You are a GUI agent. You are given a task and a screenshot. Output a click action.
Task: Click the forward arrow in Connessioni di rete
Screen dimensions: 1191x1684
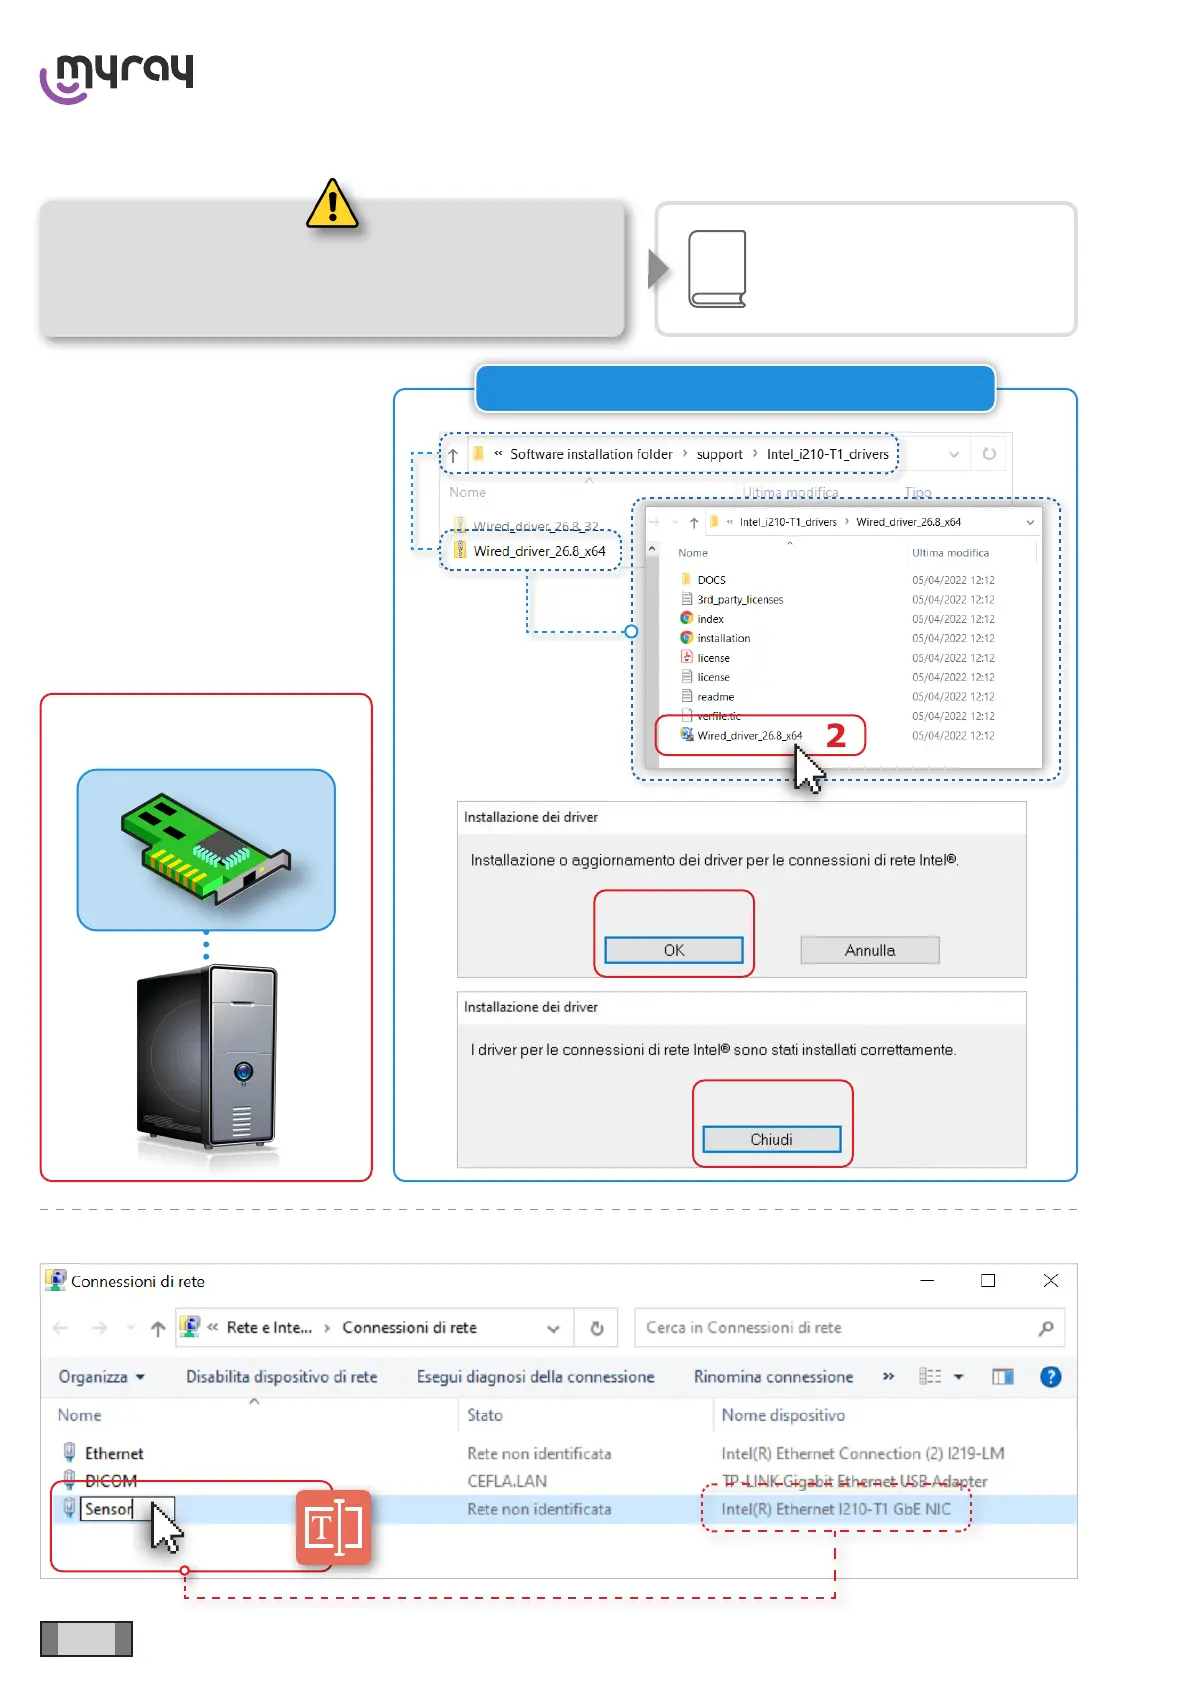click(99, 1328)
